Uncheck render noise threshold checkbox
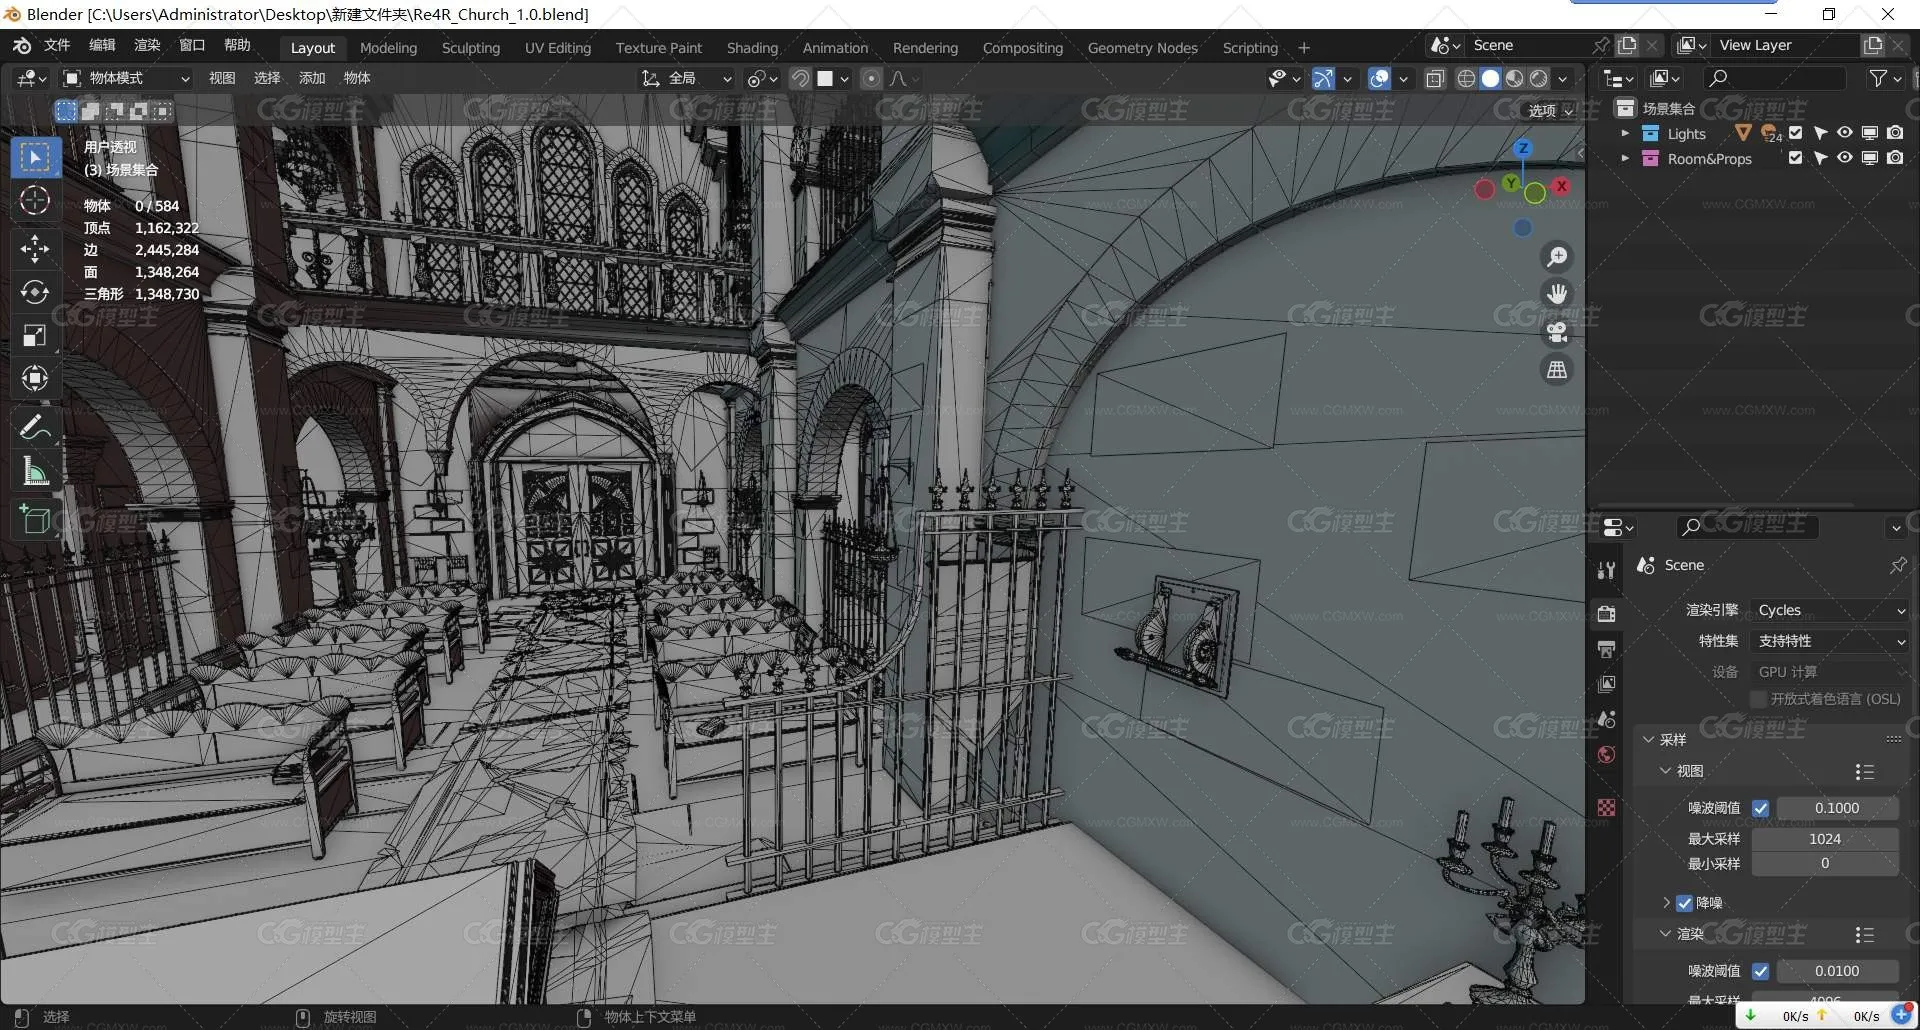The height and width of the screenshot is (1030, 1920). click(x=1761, y=971)
